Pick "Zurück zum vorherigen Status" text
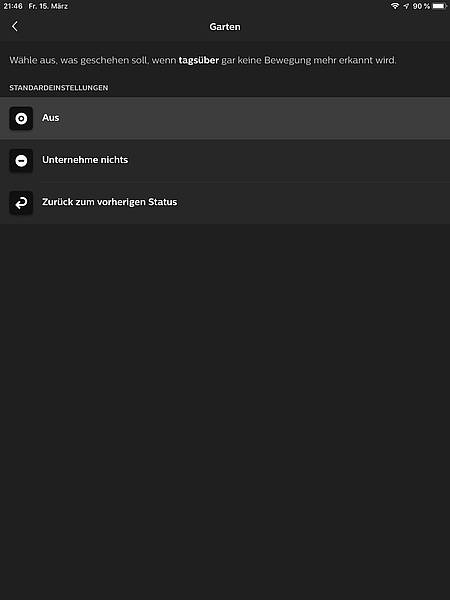The image size is (450, 600). click(109, 202)
